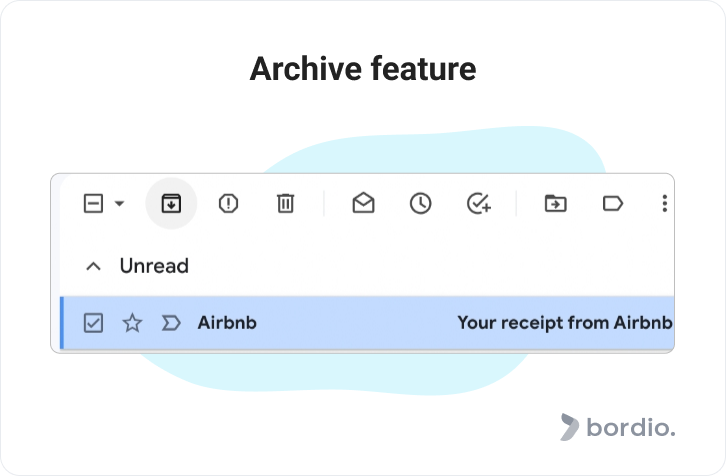
Task: Add the email to Tasks
Action: pos(479,203)
